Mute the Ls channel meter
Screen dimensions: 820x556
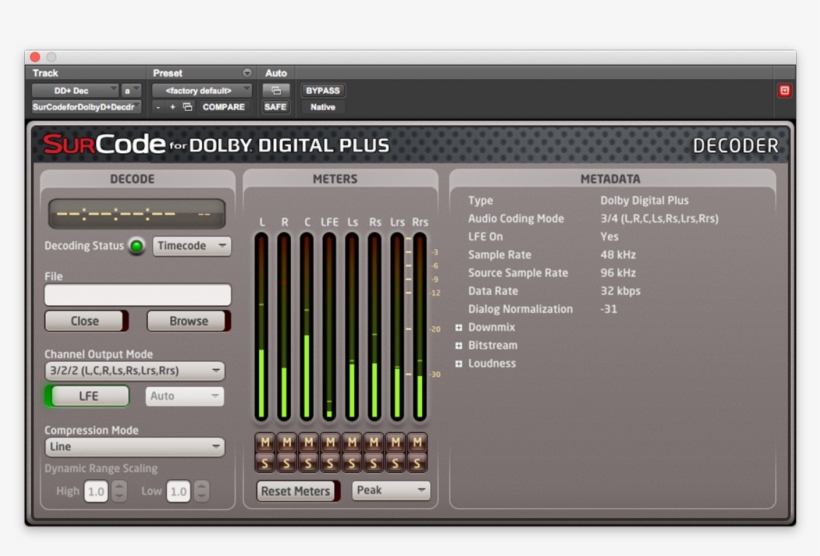(x=352, y=442)
